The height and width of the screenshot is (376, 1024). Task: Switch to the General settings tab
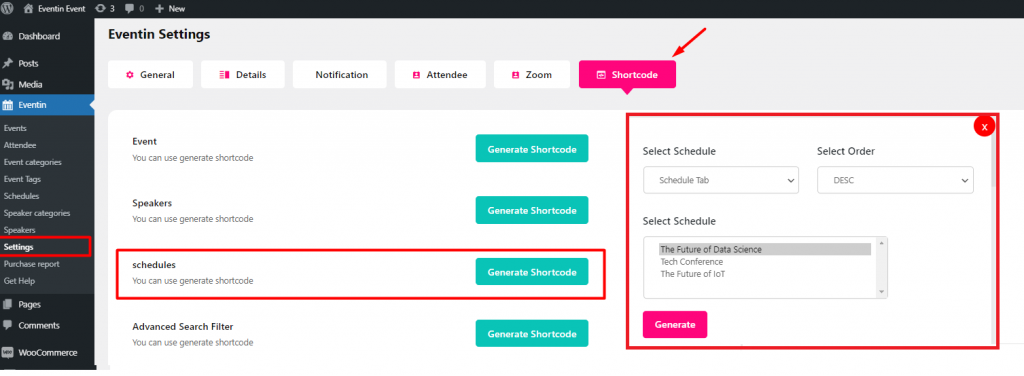click(150, 75)
